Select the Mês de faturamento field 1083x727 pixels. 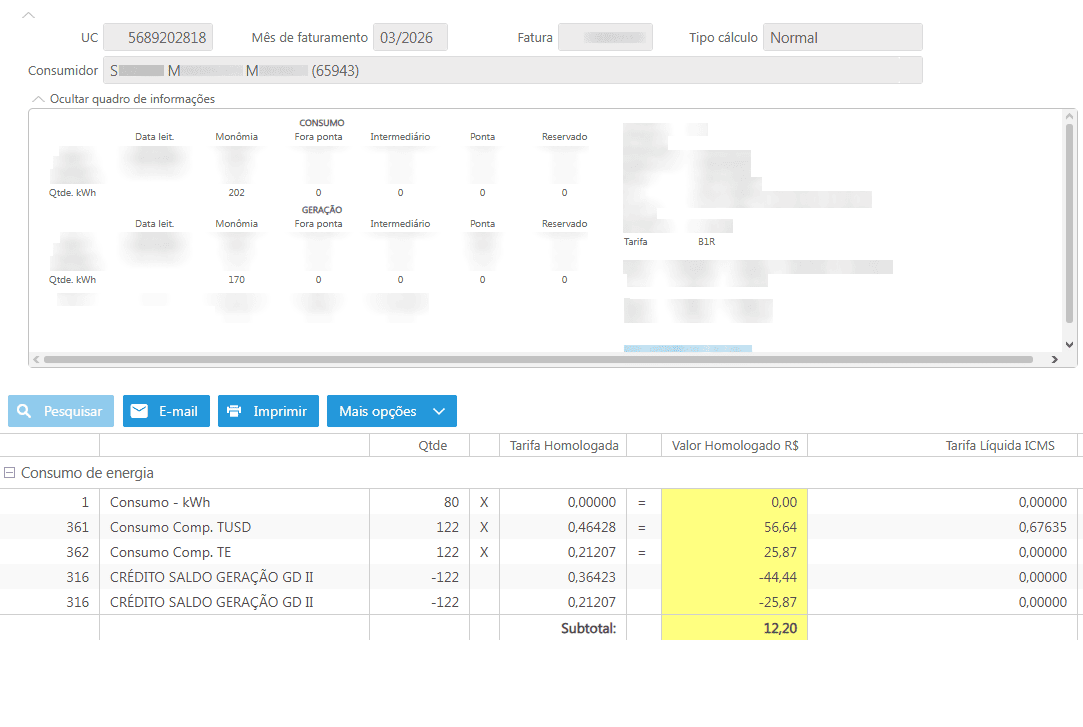[410, 38]
